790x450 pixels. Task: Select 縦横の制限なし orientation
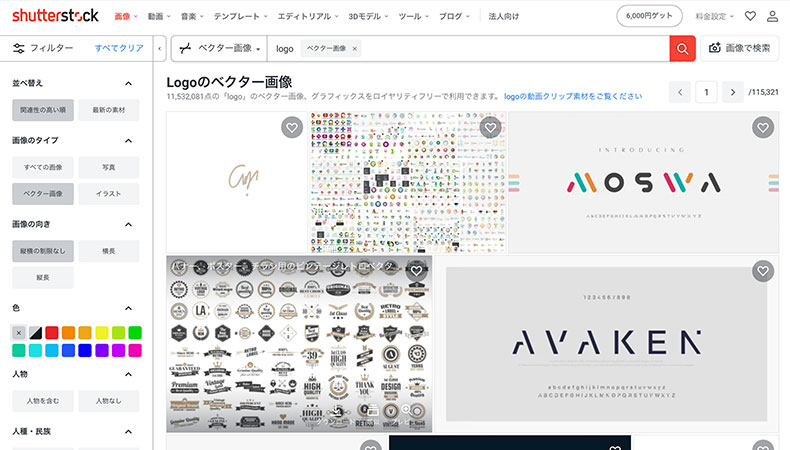click(x=43, y=251)
